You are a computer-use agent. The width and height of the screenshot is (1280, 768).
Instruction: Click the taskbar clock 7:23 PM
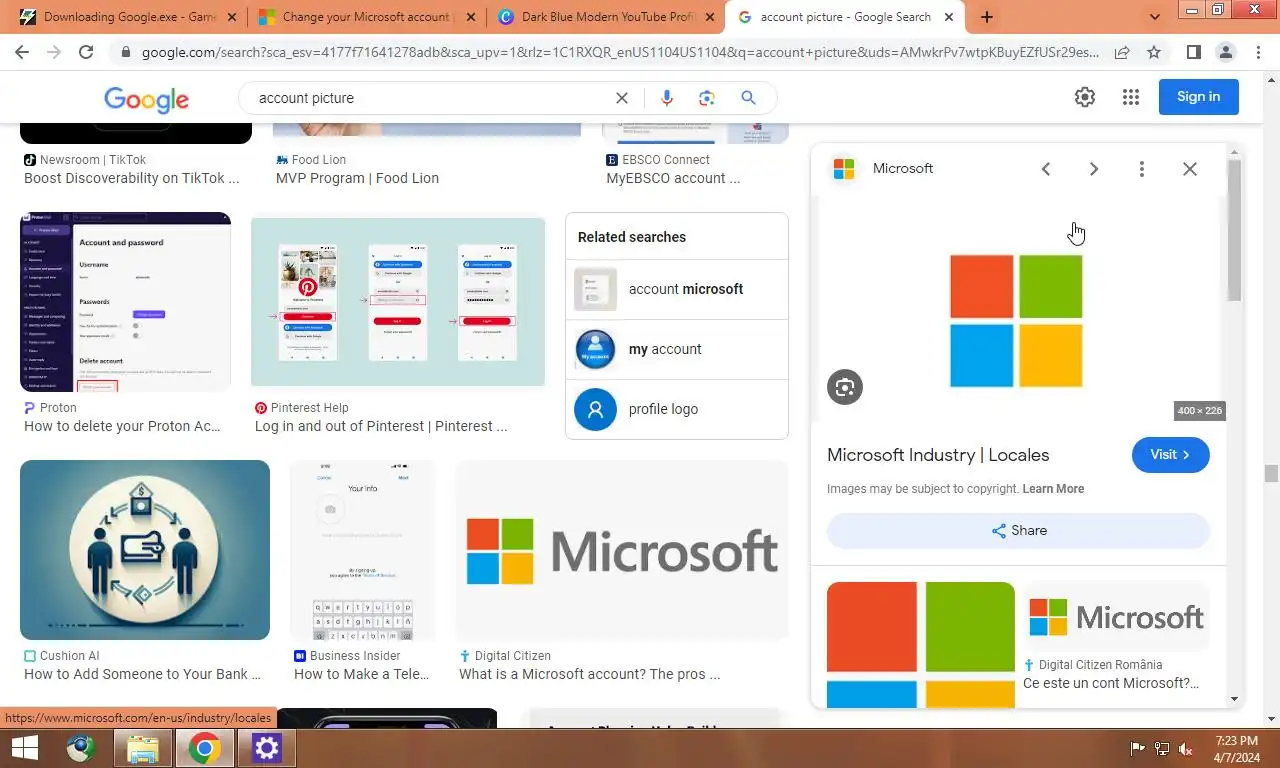tap(1237, 741)
